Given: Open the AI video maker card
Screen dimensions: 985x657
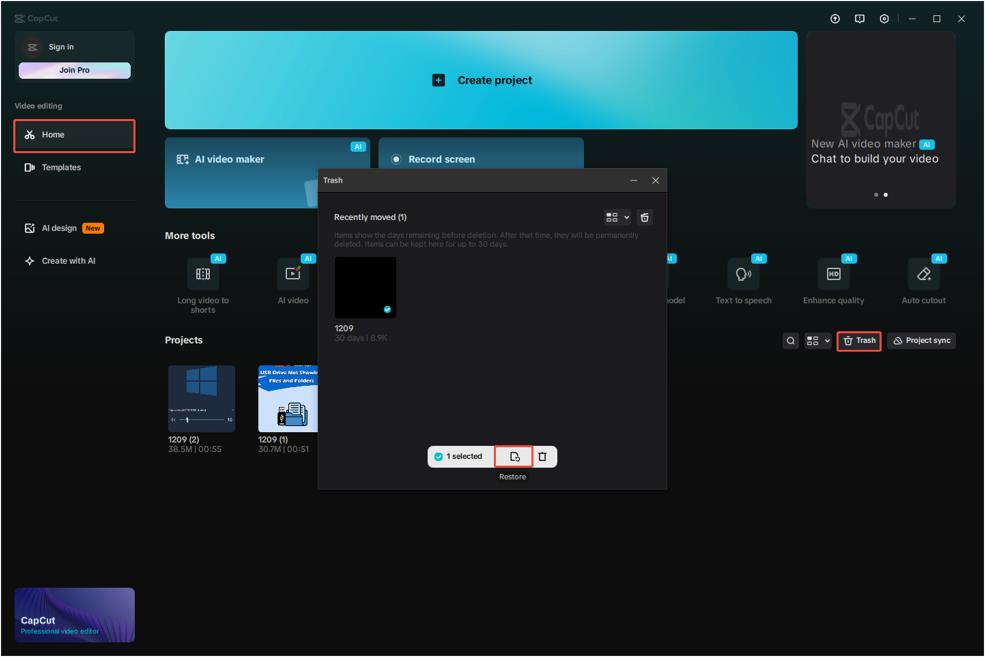Looking at the screenshot, I should 267,173.
